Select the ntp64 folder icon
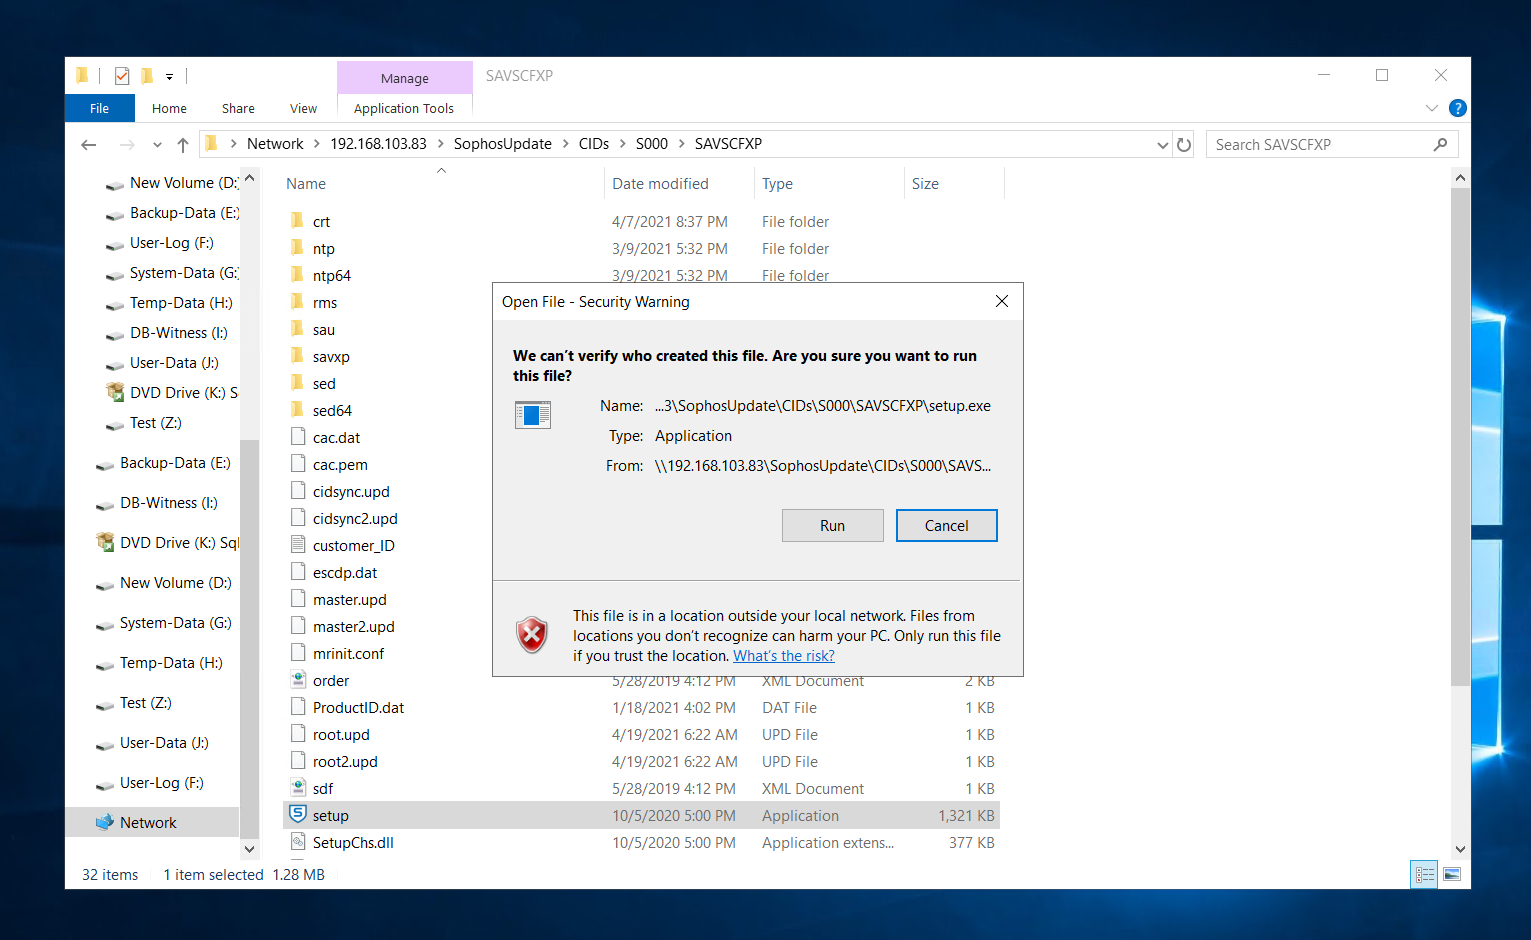 297,275
